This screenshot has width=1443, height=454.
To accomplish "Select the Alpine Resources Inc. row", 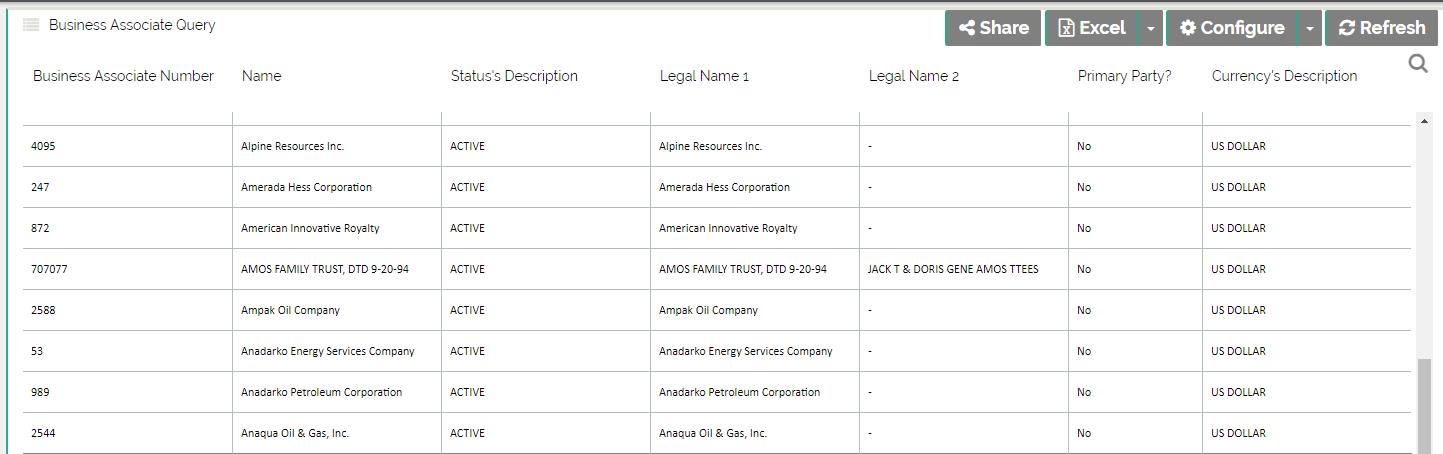I will click(x=292, y=146).
